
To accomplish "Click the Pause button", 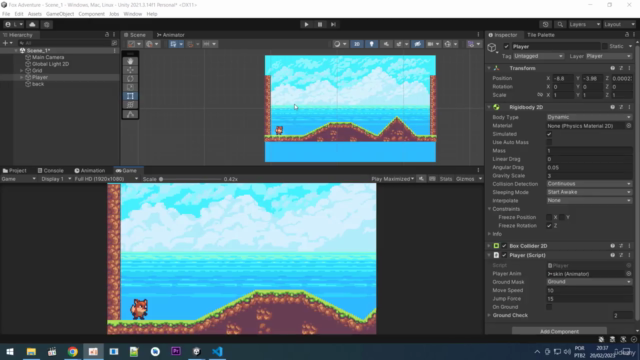I will (320, 24).
